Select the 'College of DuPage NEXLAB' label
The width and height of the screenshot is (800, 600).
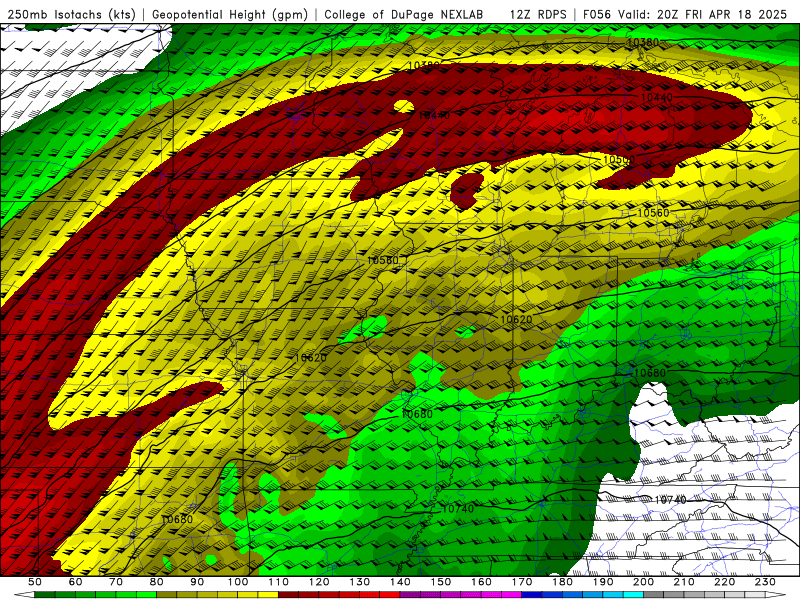pos(404,14)
